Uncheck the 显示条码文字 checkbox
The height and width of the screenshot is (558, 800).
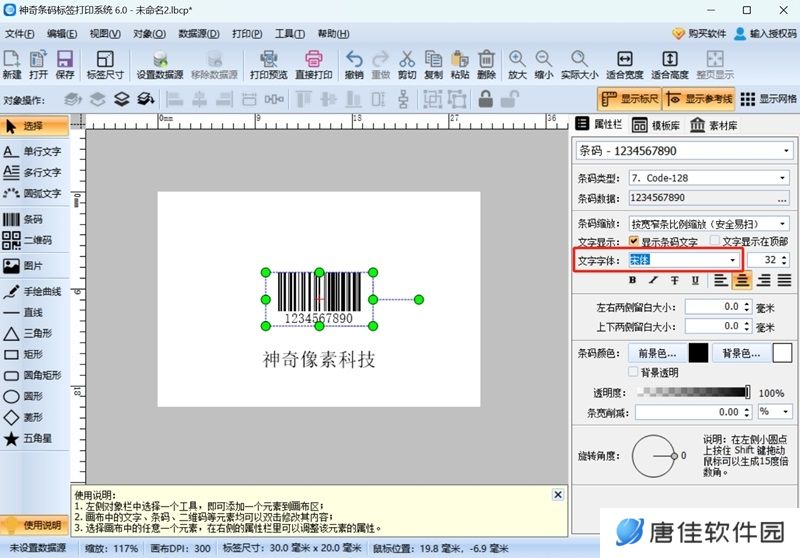[634, 241]
